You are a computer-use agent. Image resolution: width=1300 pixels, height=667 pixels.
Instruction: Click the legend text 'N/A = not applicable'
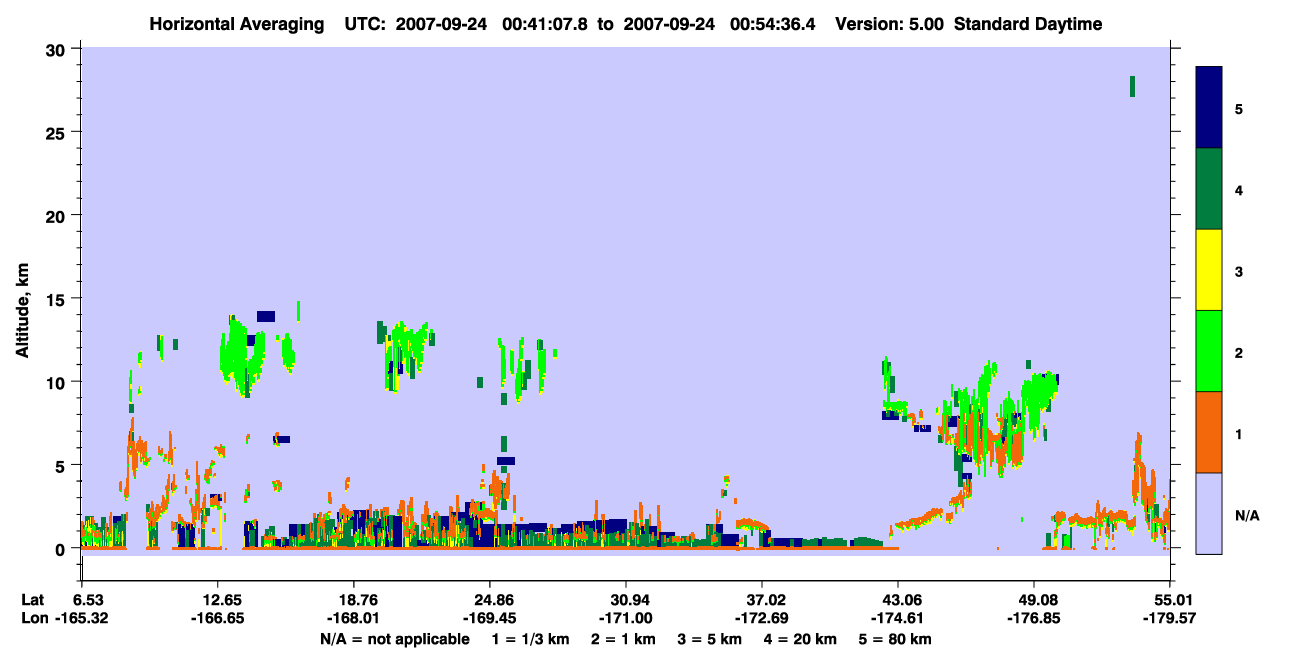pyautogui.click(x=394, y=639)
